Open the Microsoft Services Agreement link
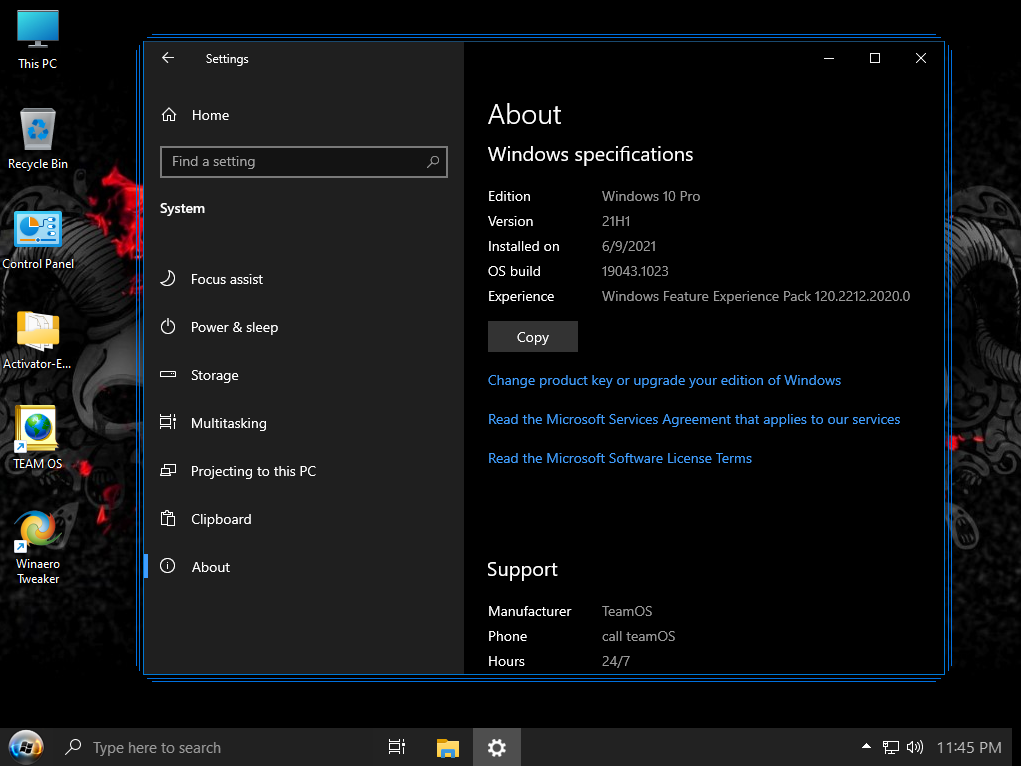 [x=694, y=419]
